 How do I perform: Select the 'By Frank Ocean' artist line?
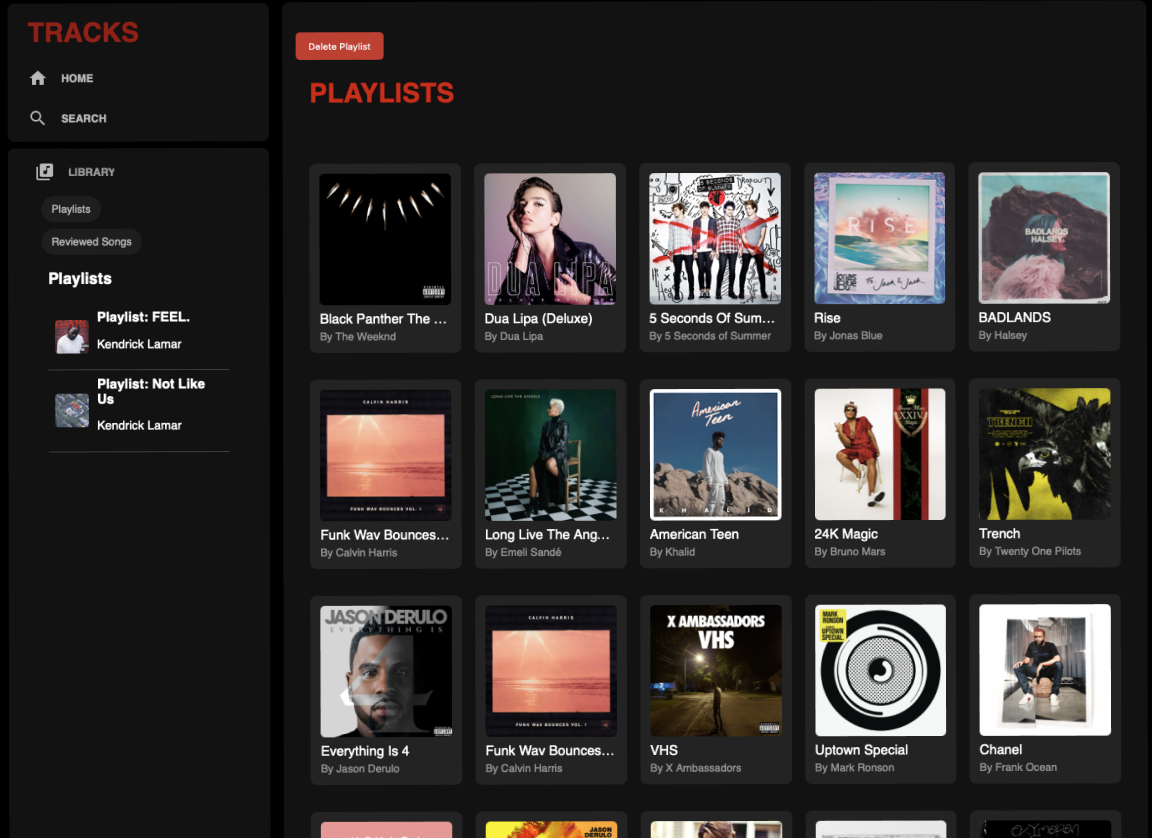(x=1018, y=767)
